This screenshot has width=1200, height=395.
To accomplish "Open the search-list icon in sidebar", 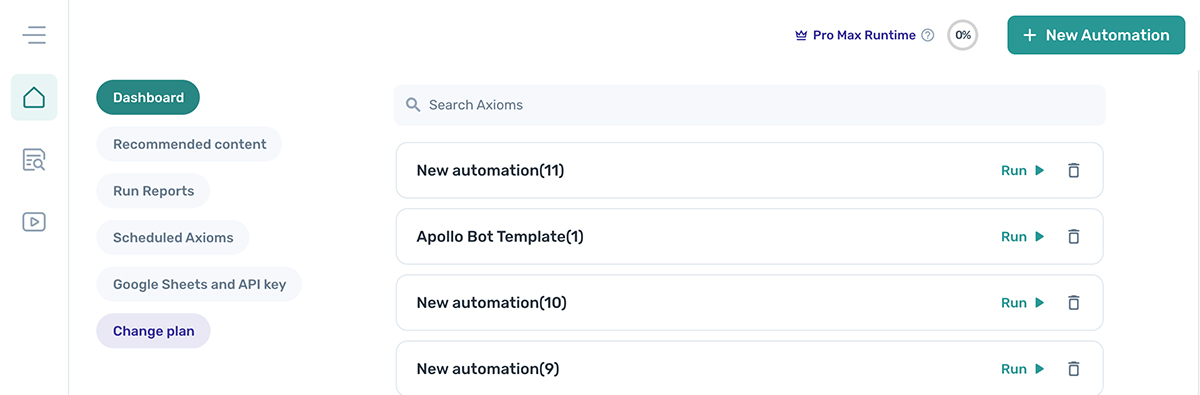I will (x=34, y=160).
